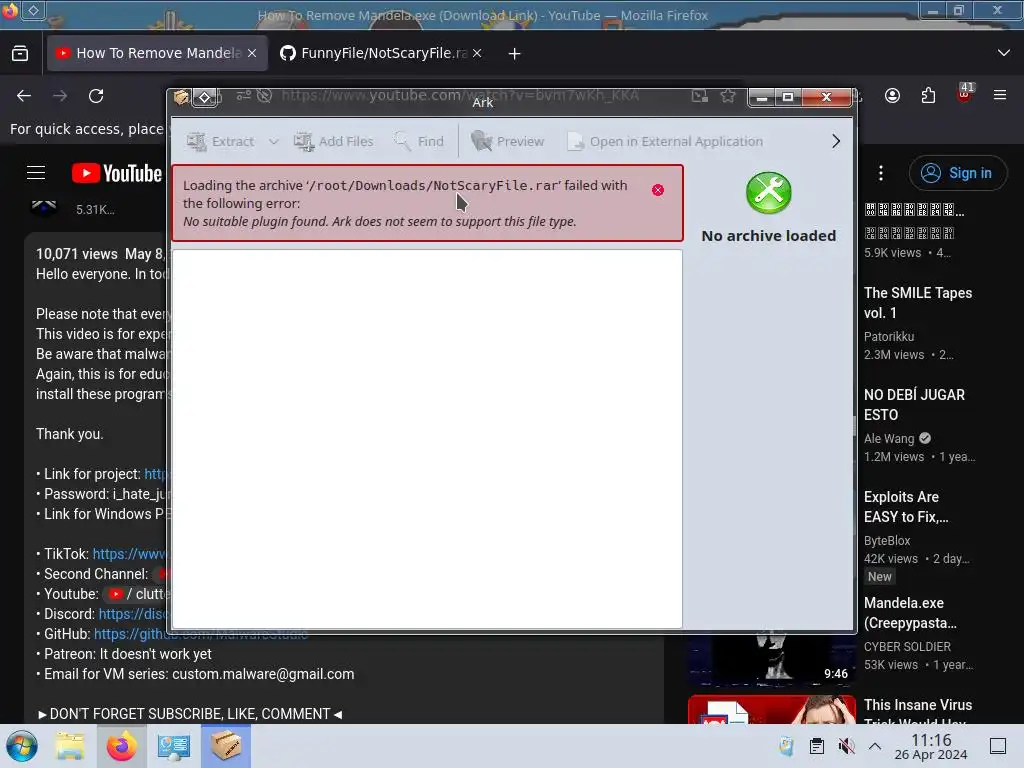
Task: Open system settings icon on taskbar
Action: click(x=173, y=746)
